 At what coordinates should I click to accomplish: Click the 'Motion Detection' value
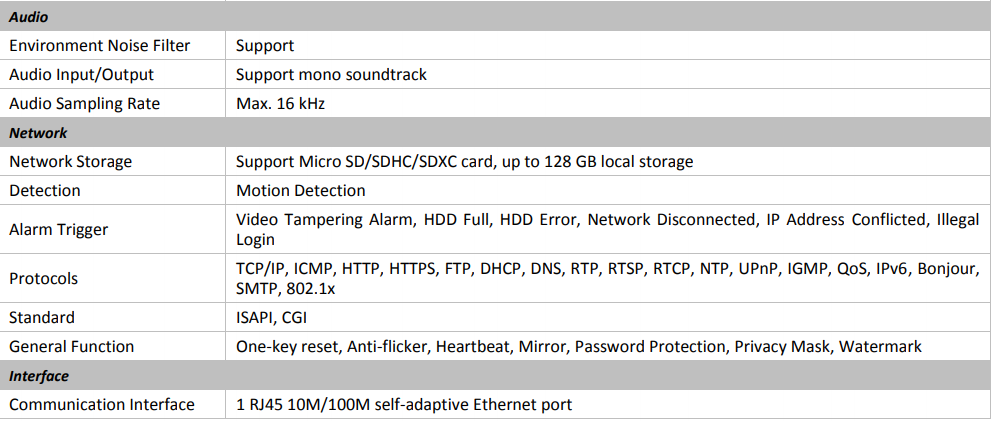click(x=300, y=190)
